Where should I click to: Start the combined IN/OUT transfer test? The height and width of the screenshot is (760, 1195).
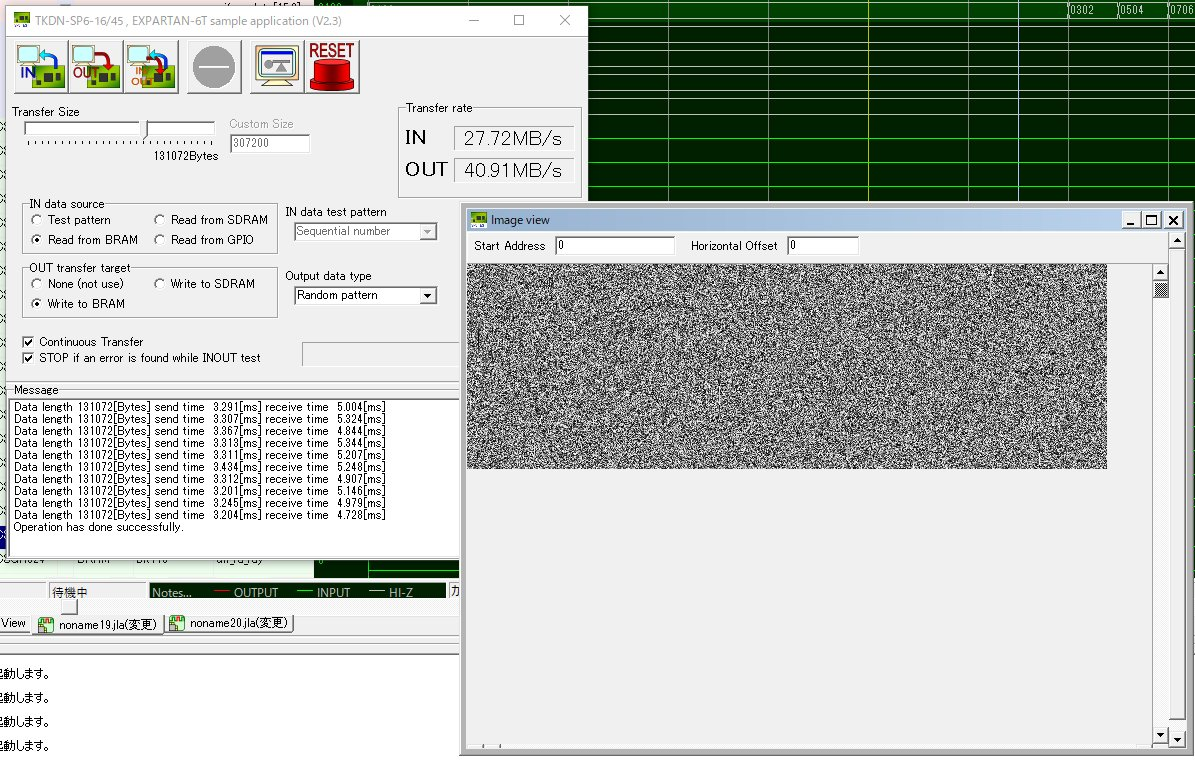(x=150, y=67)
